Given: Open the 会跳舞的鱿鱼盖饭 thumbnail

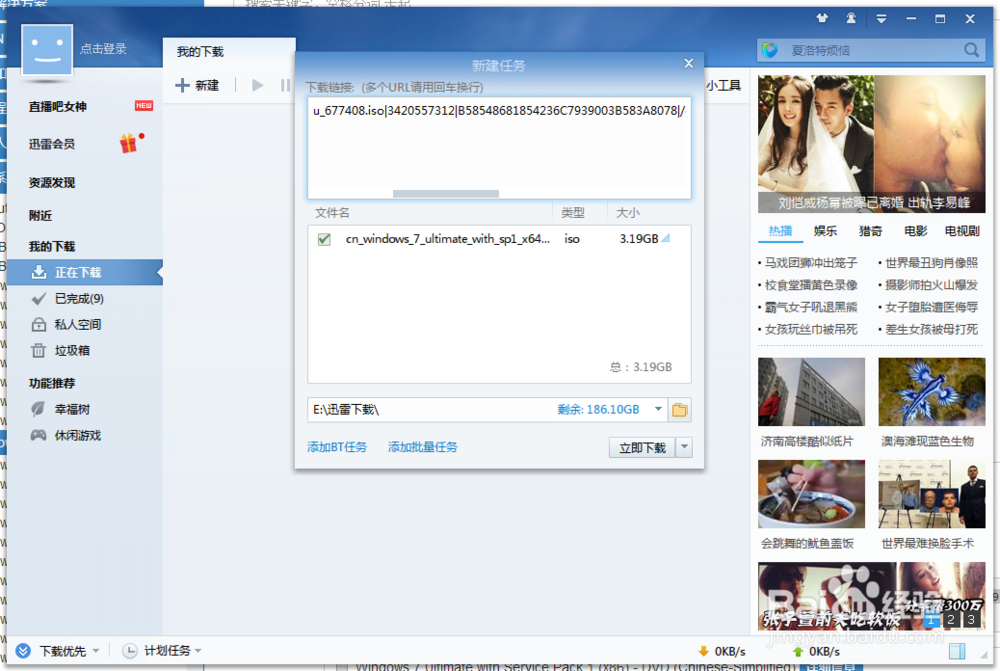Looking at the screenshot, I should point(811,494).
